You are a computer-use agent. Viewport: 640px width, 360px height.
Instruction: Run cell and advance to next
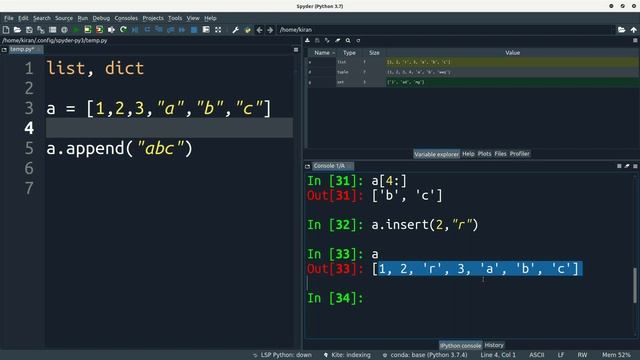coord(99,30)
